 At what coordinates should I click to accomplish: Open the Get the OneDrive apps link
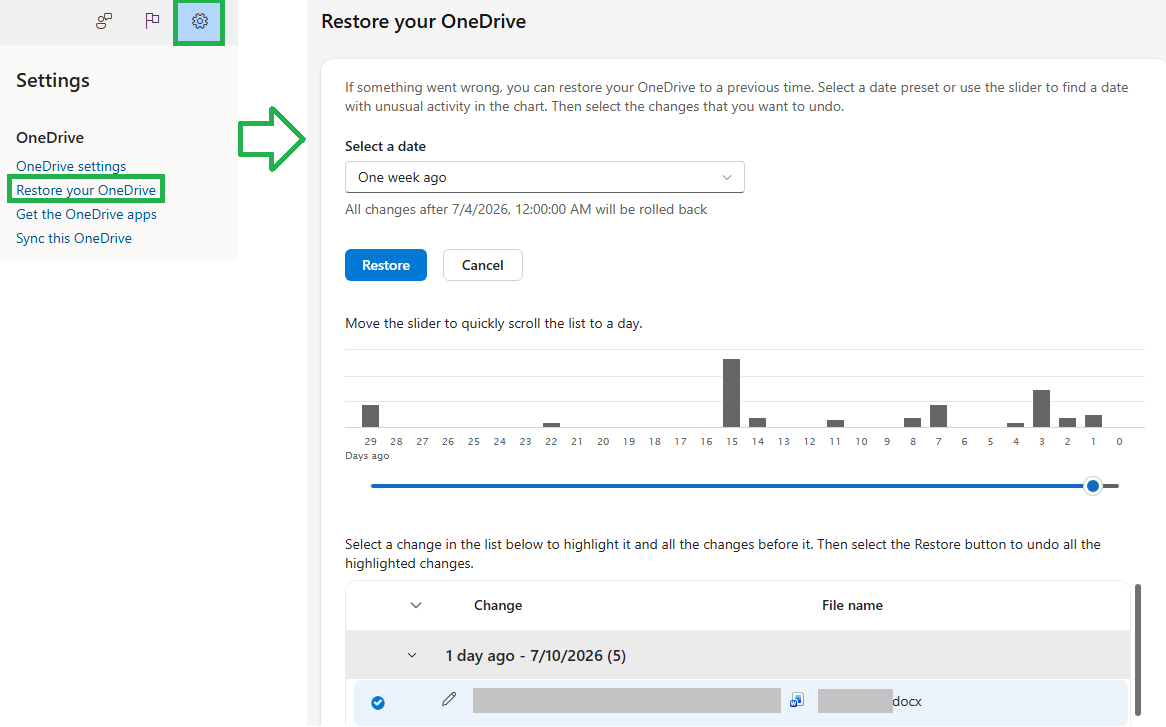click(x=86, y=214)
